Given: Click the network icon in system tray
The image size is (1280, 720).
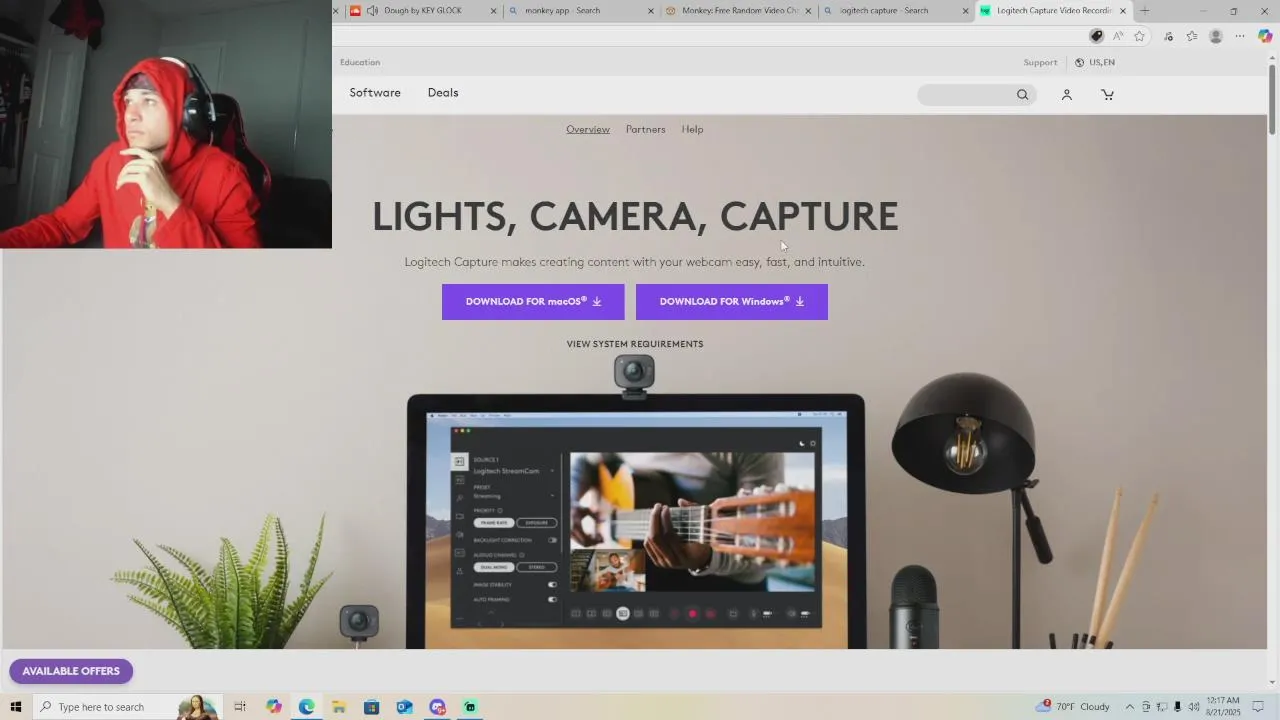Looking at the screenshot, I should (1162, 707).
